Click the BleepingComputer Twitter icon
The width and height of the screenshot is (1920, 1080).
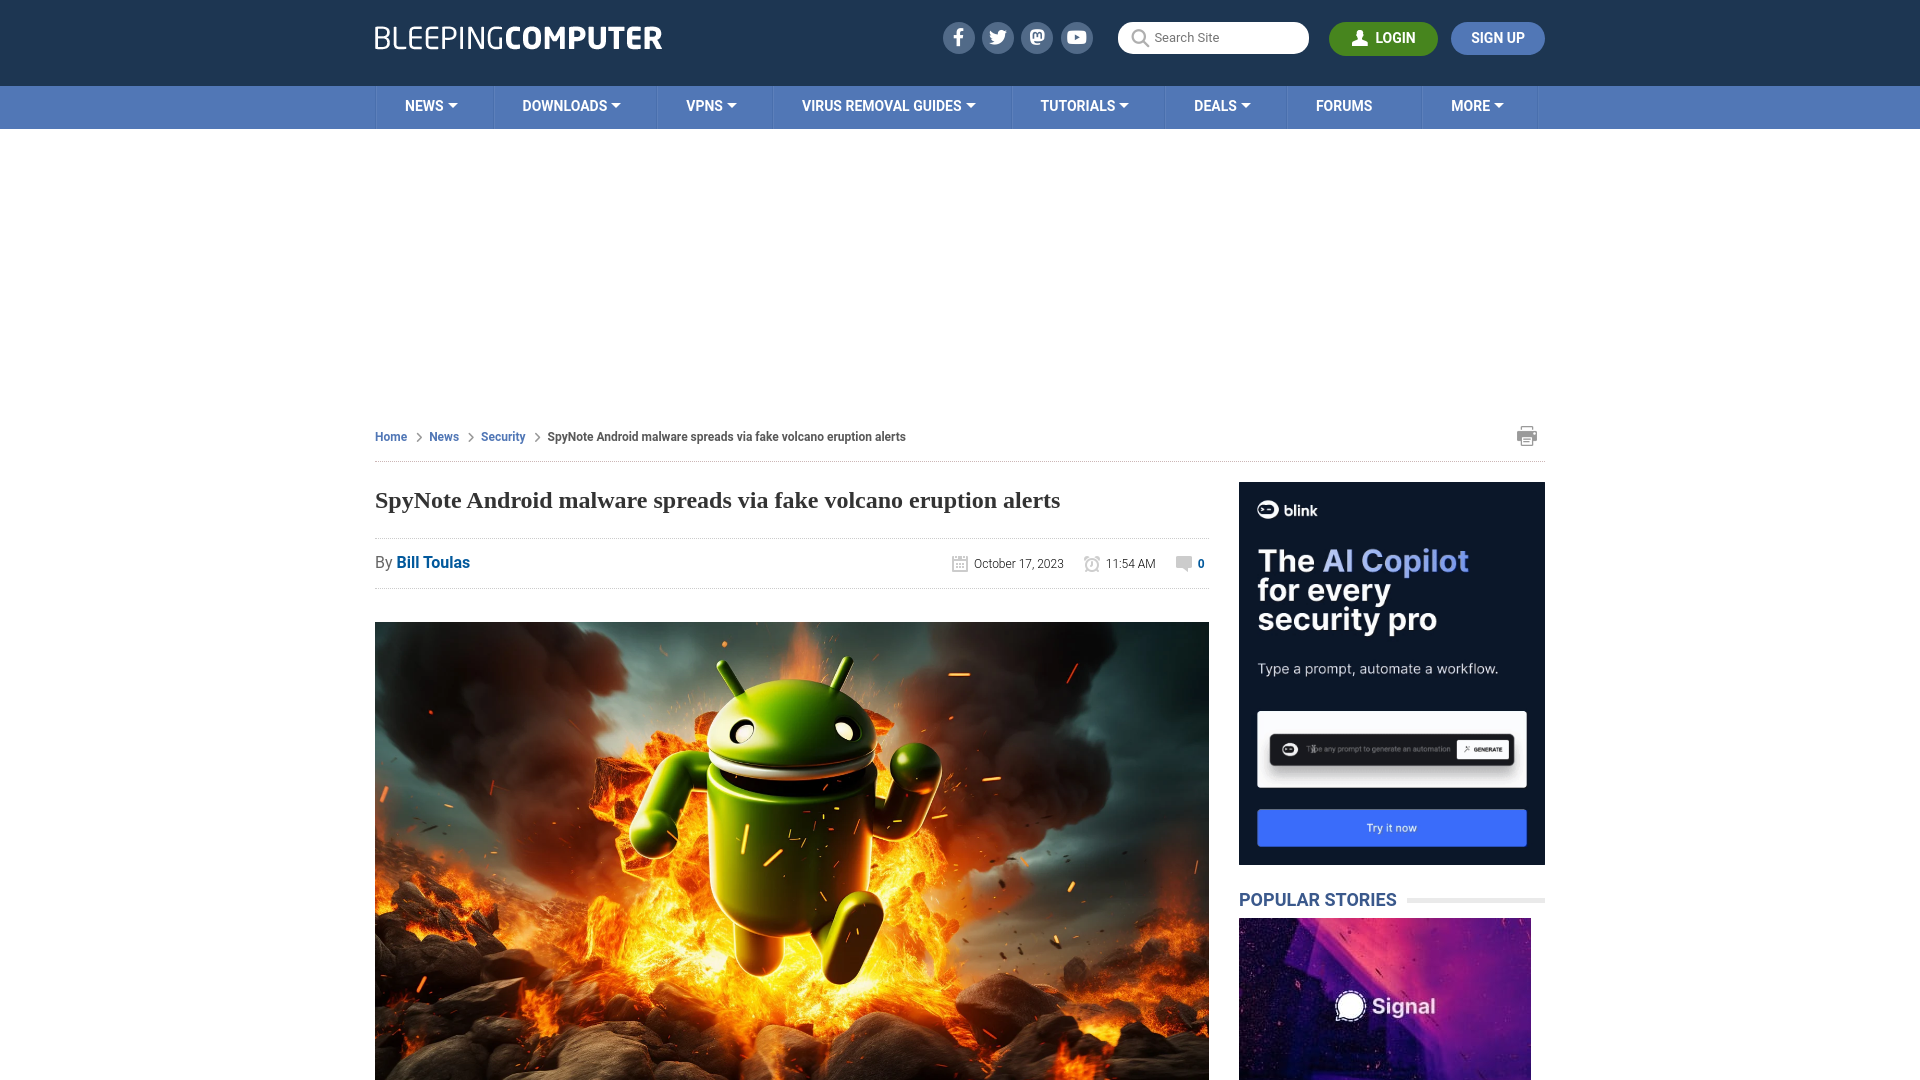click(998, 37)
